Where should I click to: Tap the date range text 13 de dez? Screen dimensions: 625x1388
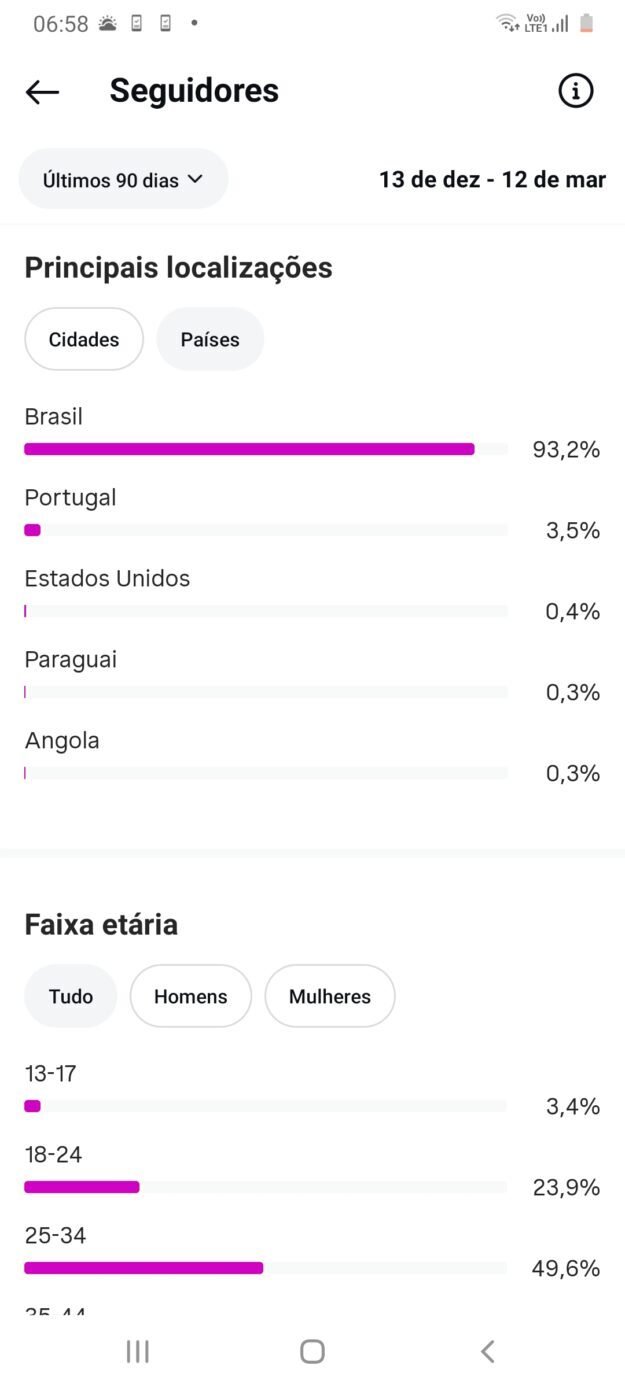492,180
